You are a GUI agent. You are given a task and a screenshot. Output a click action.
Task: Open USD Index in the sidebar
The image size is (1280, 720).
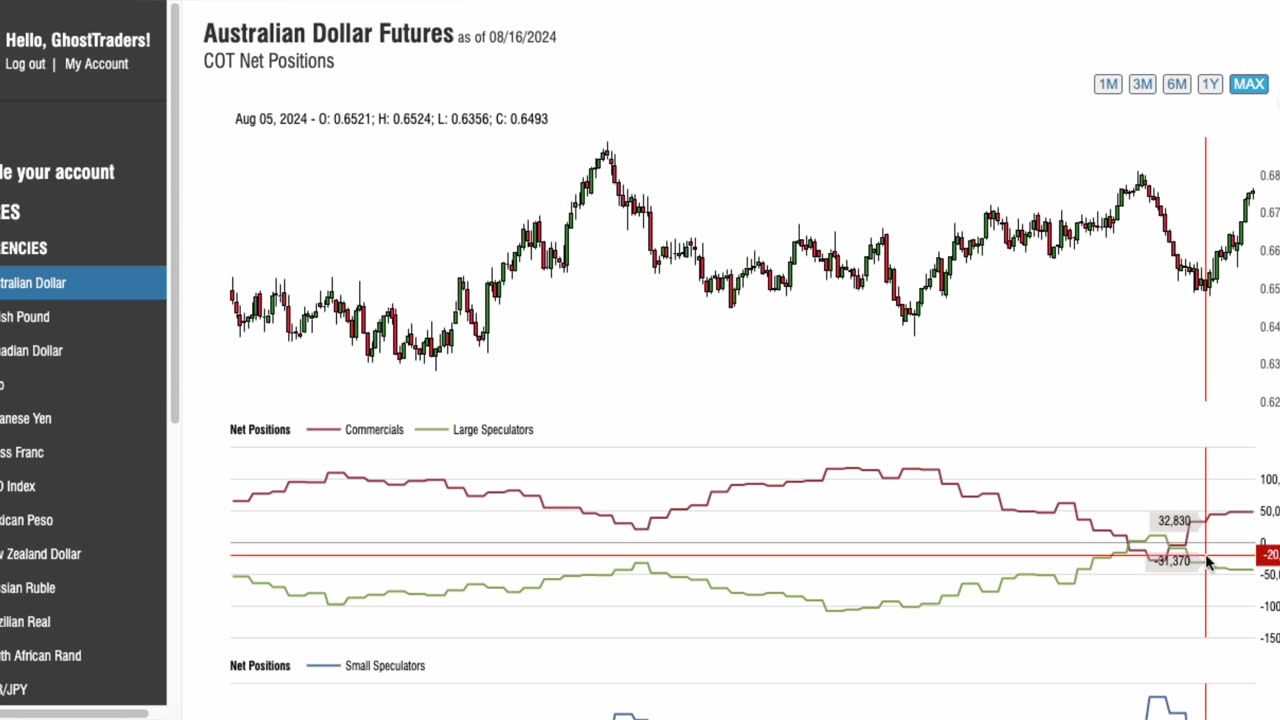(x=83, y=486)
